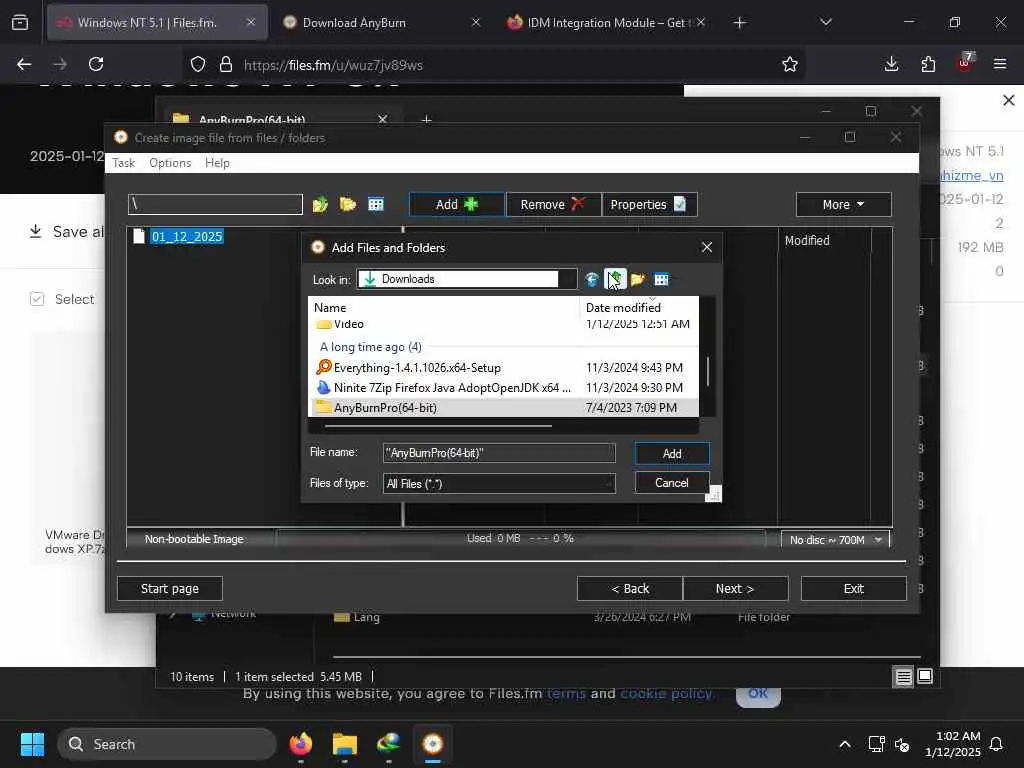
Task: Go back with the dialog's back-arrow icon
Action: coord(592,280)
